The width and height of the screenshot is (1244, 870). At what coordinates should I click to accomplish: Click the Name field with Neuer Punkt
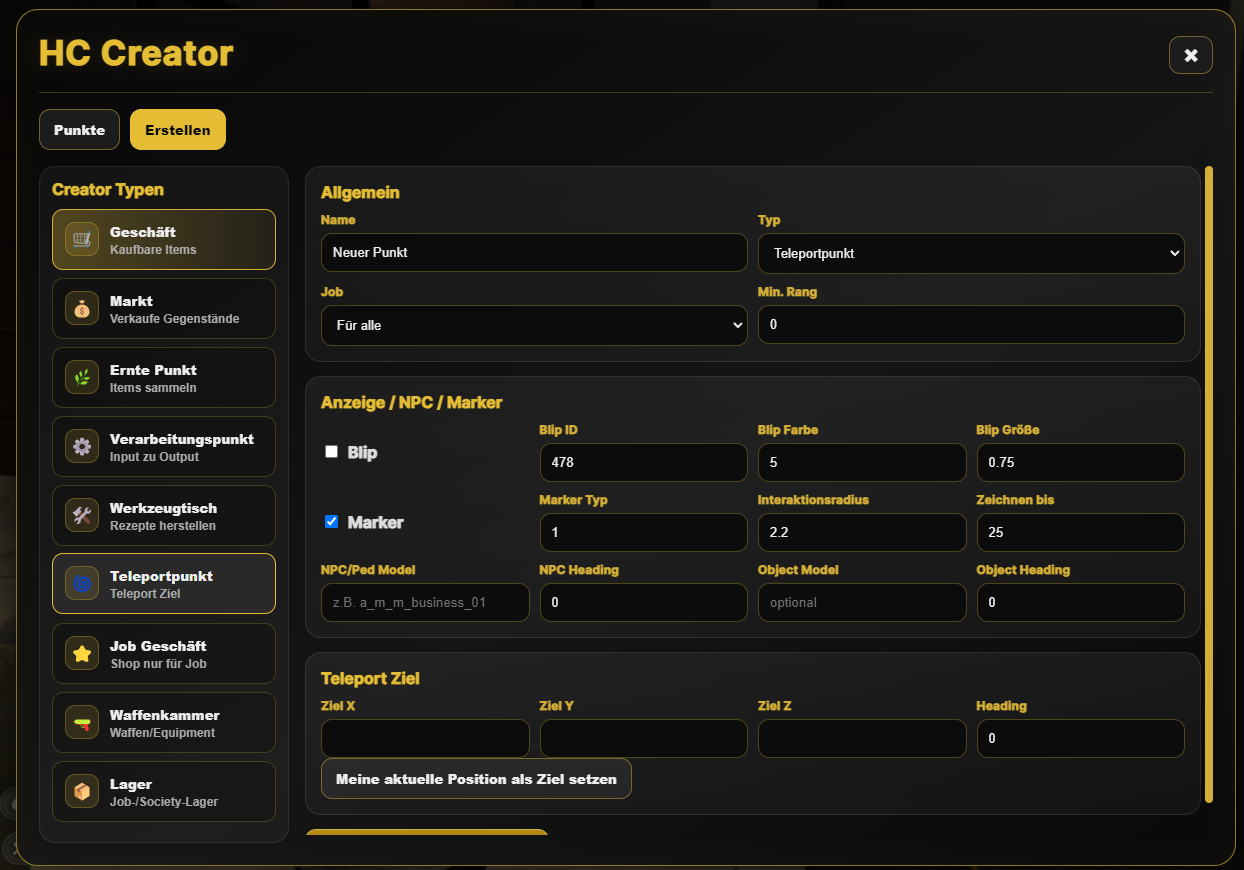point(534,252)
